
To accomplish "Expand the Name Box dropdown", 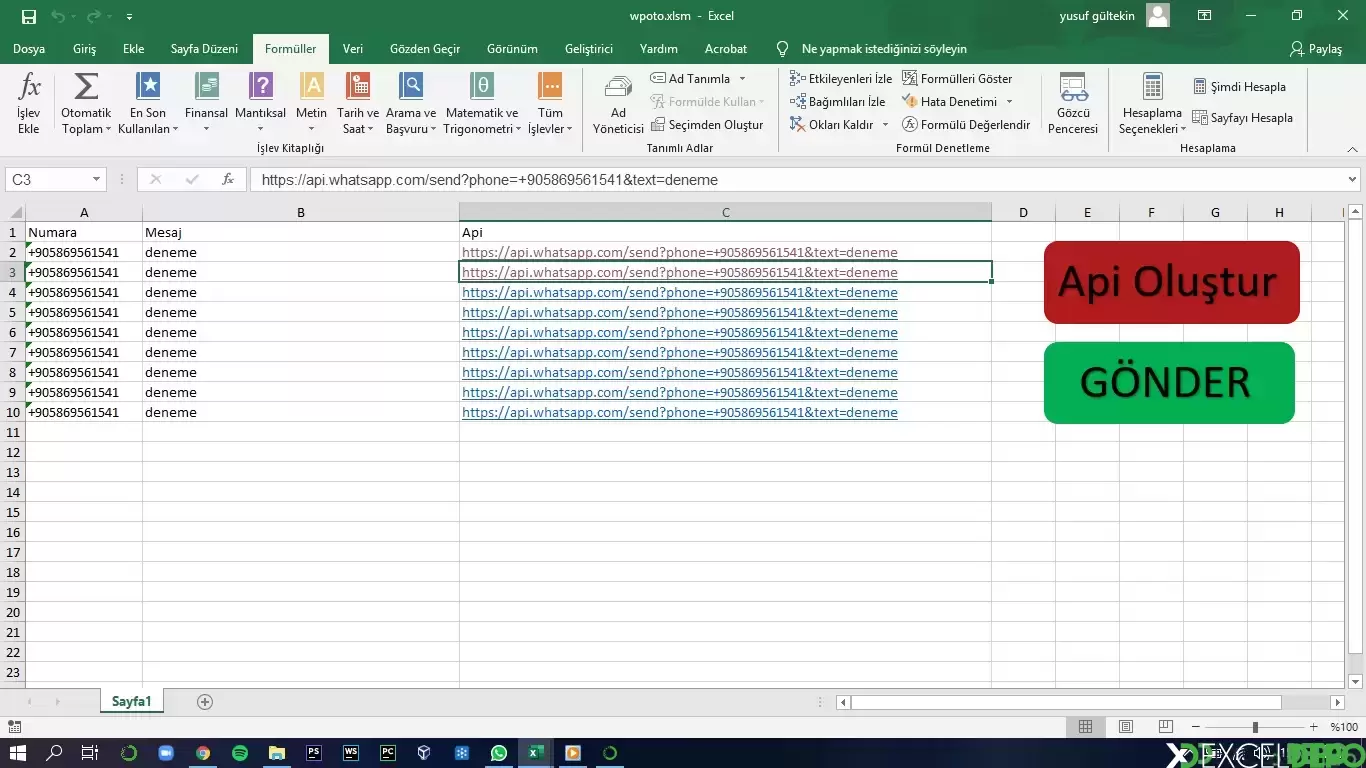I will coord(97,180).
